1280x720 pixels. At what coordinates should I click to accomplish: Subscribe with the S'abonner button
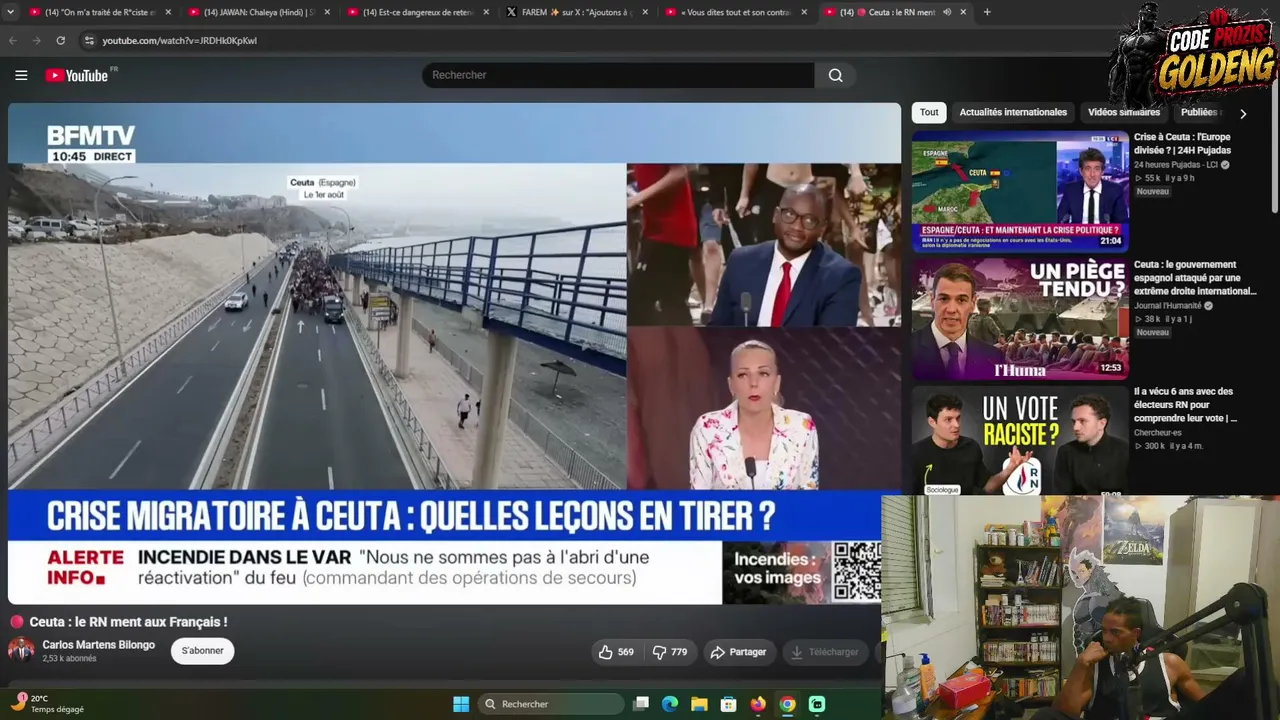click(x=202, y=651)
